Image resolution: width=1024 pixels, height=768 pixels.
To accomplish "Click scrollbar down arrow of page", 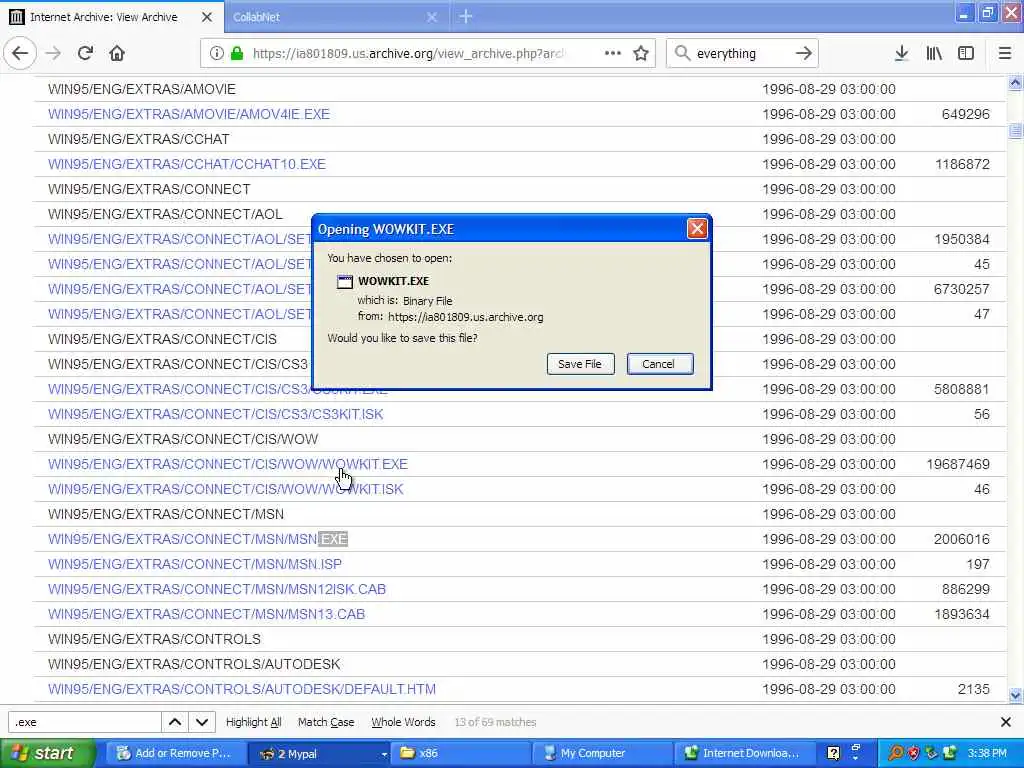I will click(1016, 695).
